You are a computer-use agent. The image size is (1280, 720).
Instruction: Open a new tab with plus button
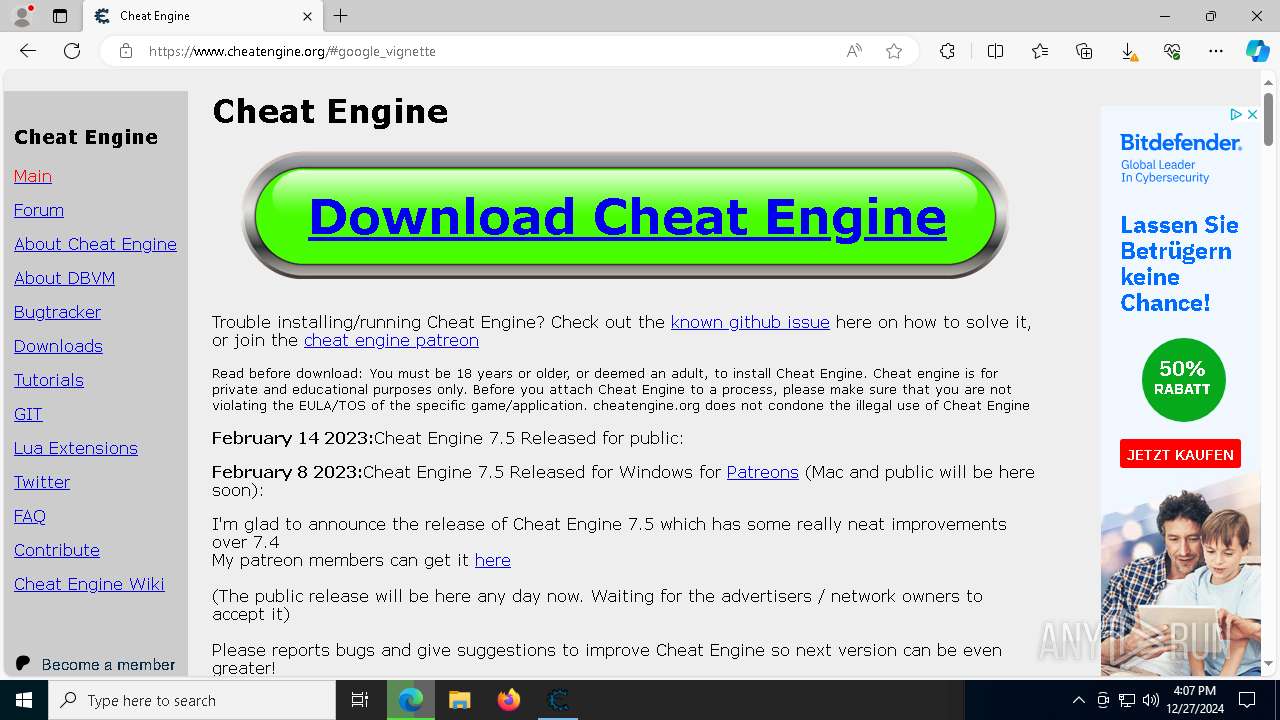point(341,16)
